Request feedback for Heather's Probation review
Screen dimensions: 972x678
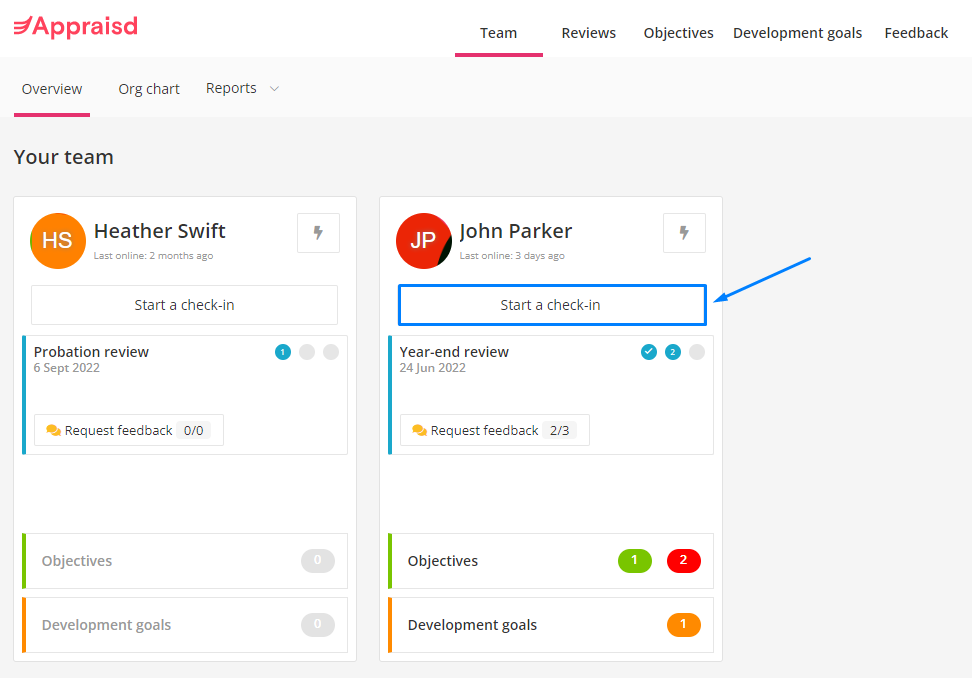129,430
